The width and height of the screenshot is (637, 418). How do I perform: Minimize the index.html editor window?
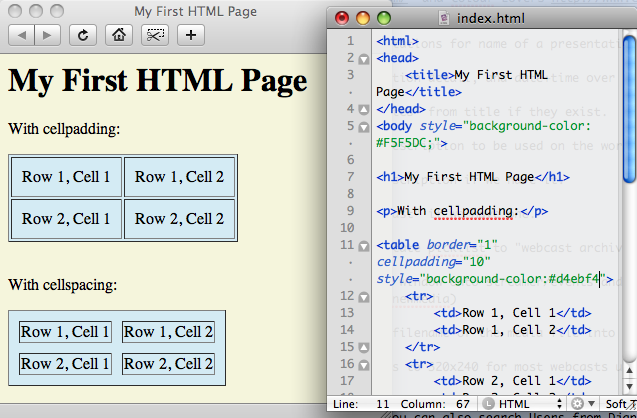pyautogui.click(x=363, y=18)
